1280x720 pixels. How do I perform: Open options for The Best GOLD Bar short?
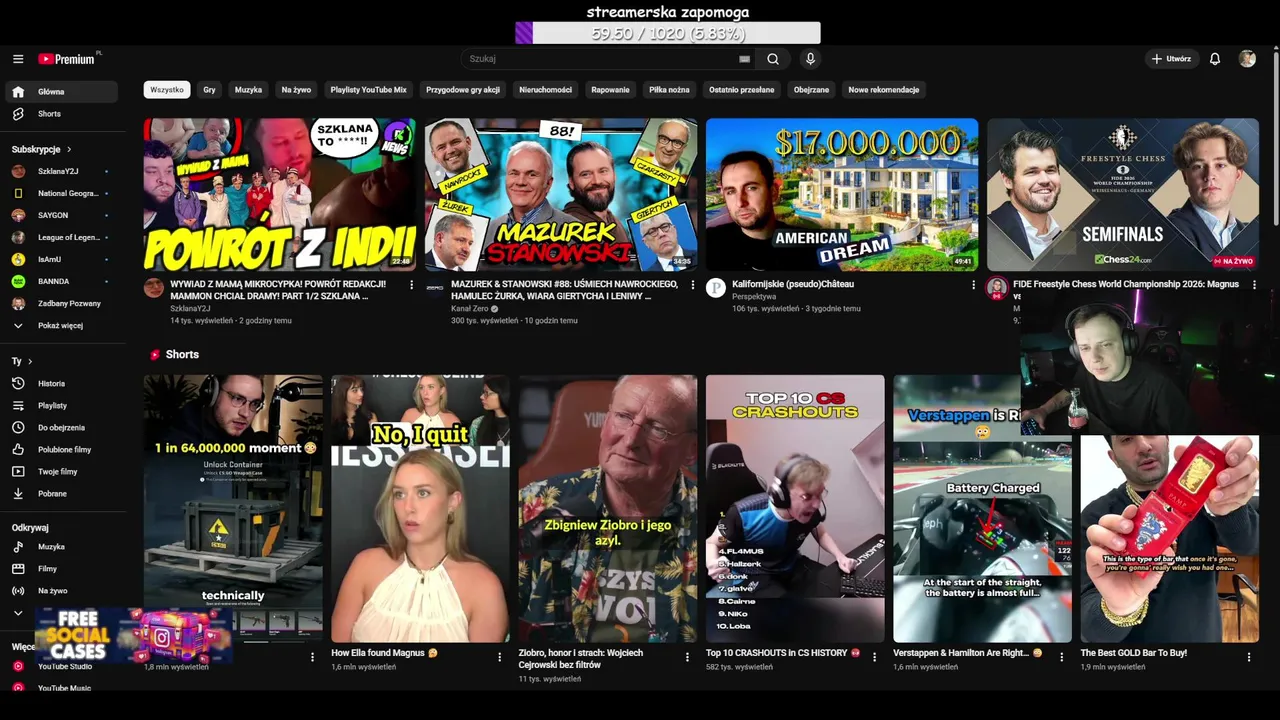[x=1248, y=657]
